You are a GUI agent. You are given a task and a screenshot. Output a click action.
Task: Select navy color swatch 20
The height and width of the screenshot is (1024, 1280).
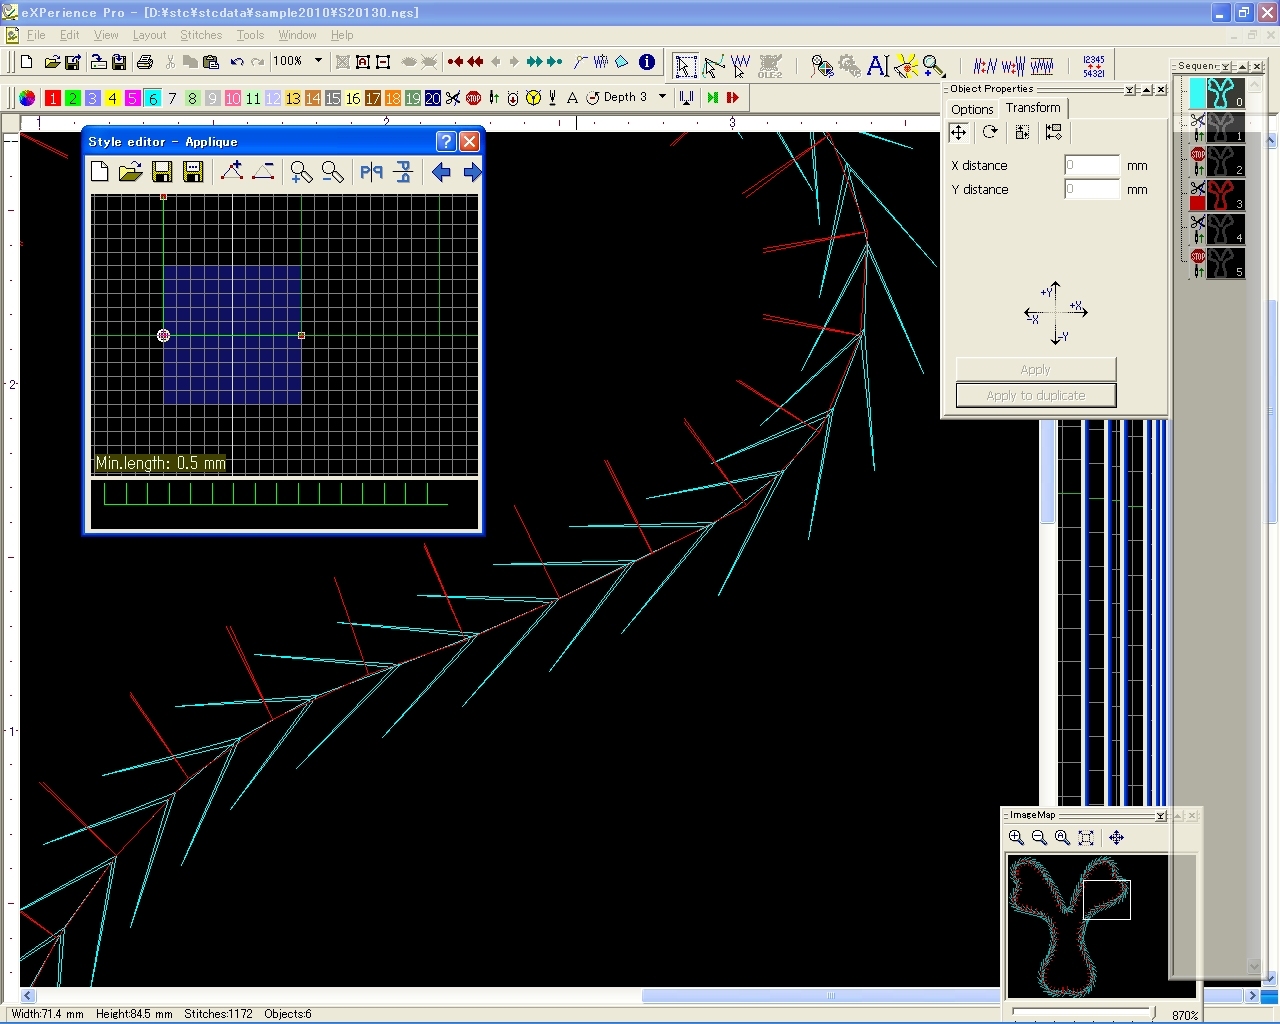pyautogui.click(x=433, y=98)
